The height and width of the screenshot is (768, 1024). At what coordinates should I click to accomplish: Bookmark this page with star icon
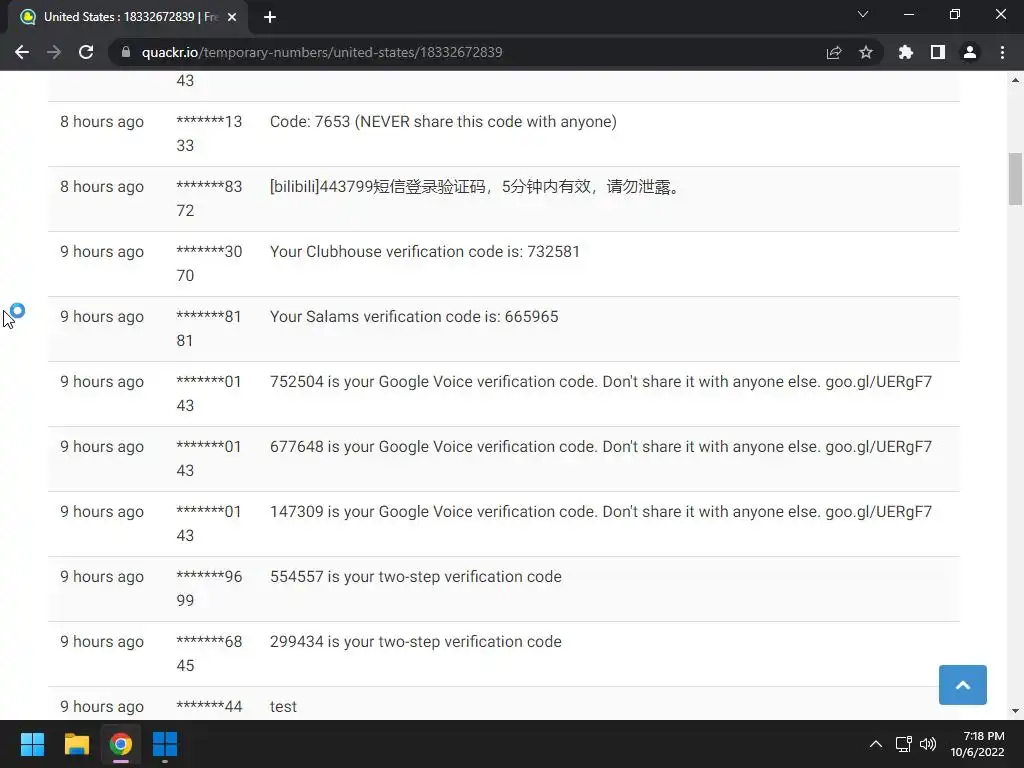(x=866, y=52)
